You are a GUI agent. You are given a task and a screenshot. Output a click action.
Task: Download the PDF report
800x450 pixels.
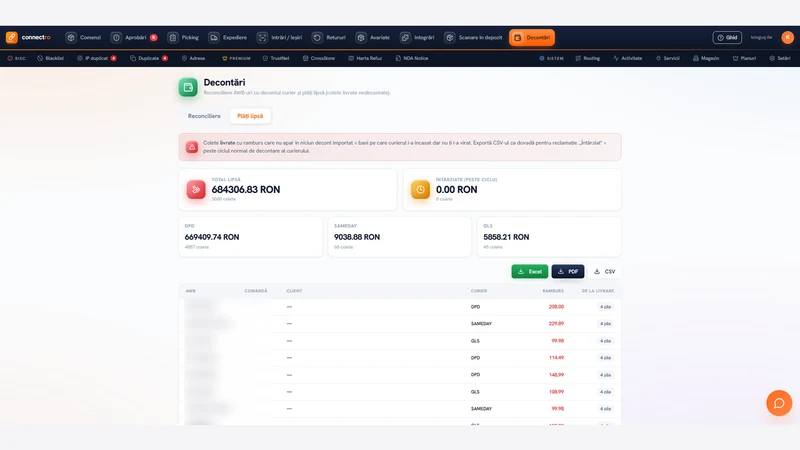(x=568, y=271)
